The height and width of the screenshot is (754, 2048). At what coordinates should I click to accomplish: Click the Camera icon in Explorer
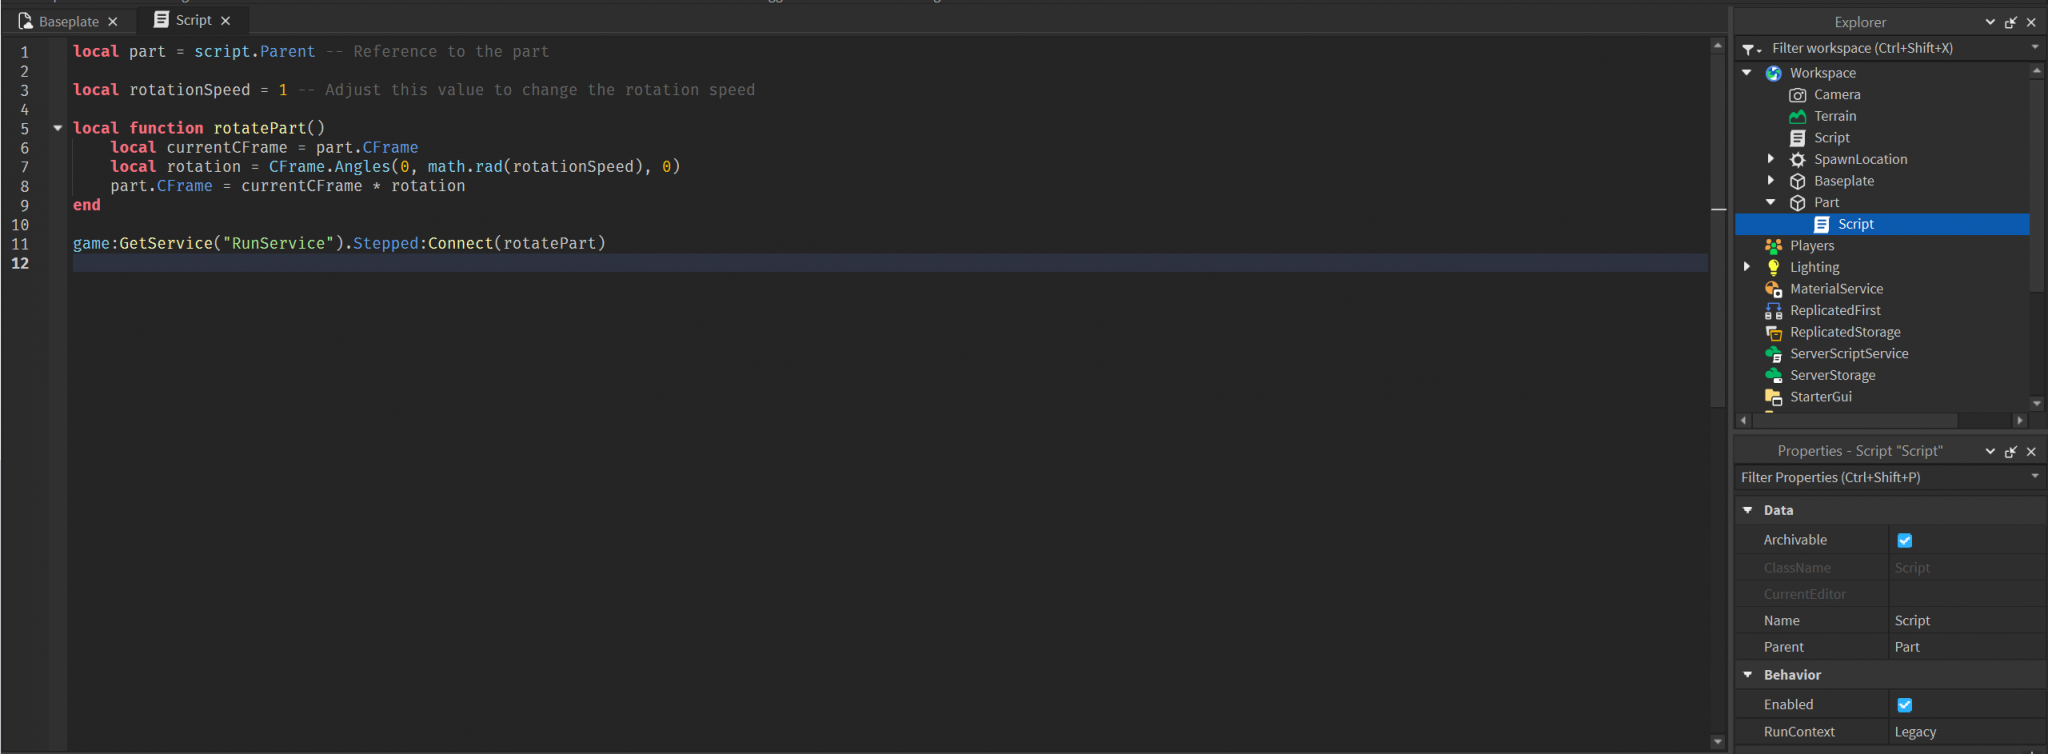[1797, 95]
